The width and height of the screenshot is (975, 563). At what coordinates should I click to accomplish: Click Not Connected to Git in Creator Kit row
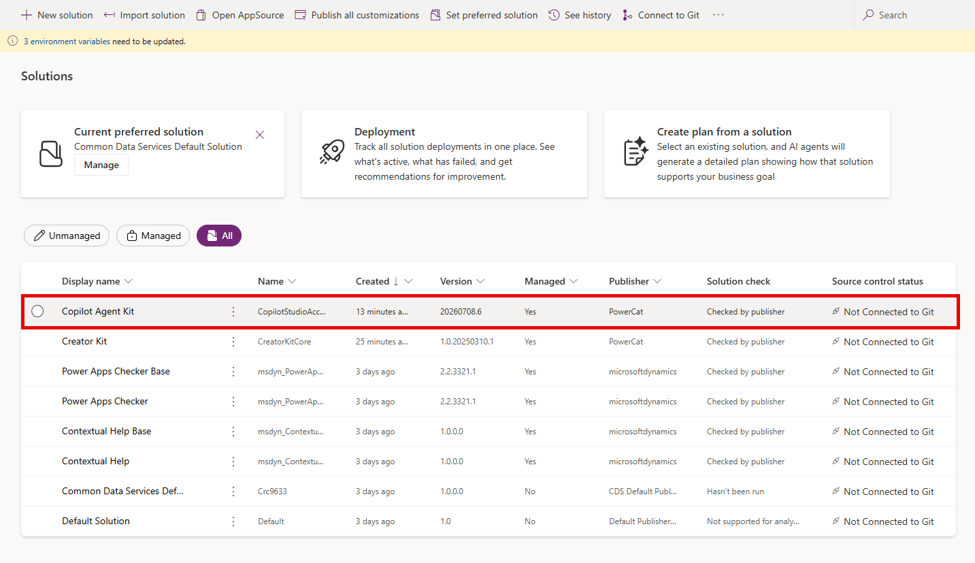pyautogui.click(x=889, y=342)
